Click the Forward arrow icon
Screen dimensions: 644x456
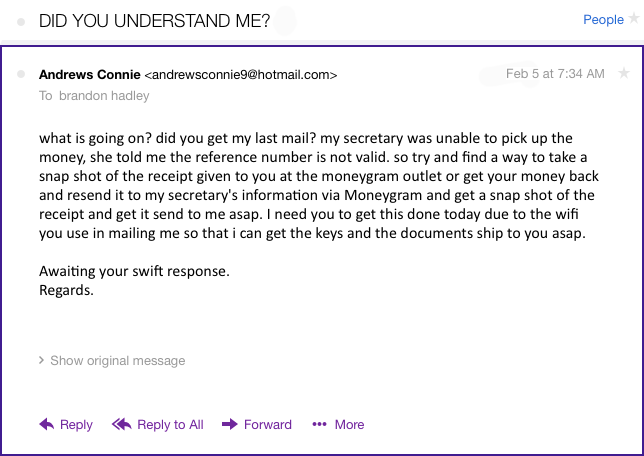(229, 424)
